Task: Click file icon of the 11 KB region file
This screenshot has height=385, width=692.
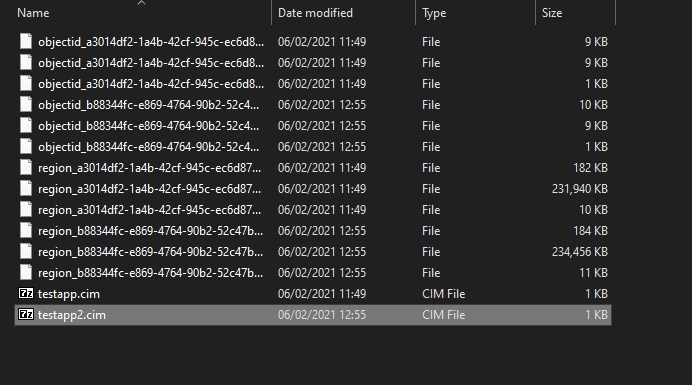Action: 26,272
